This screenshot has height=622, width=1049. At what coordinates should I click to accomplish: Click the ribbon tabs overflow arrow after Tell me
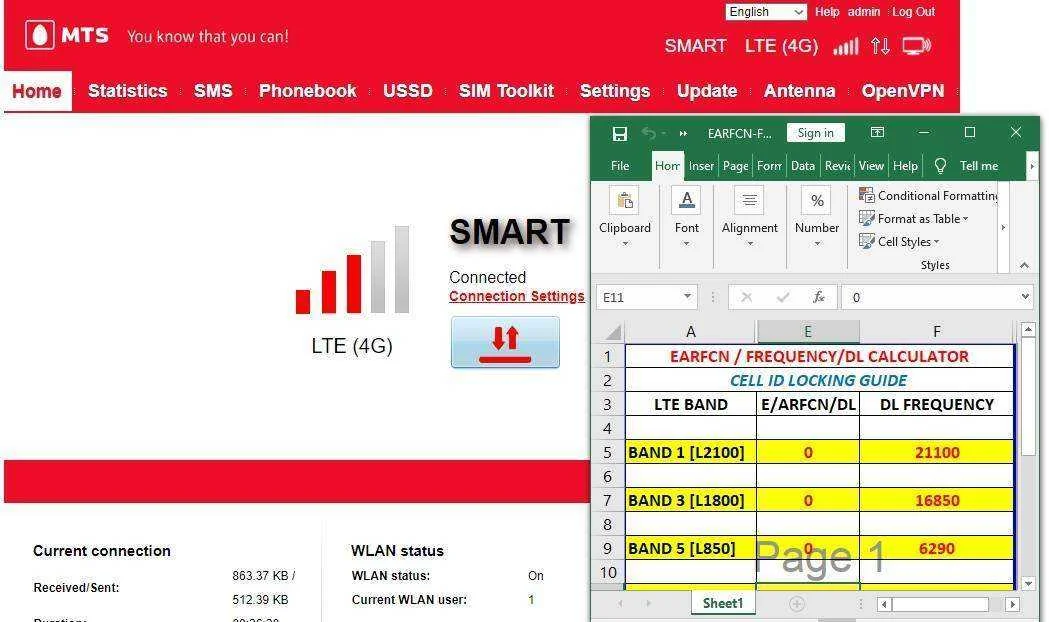pyautogui.click(x=1032, y=166)
